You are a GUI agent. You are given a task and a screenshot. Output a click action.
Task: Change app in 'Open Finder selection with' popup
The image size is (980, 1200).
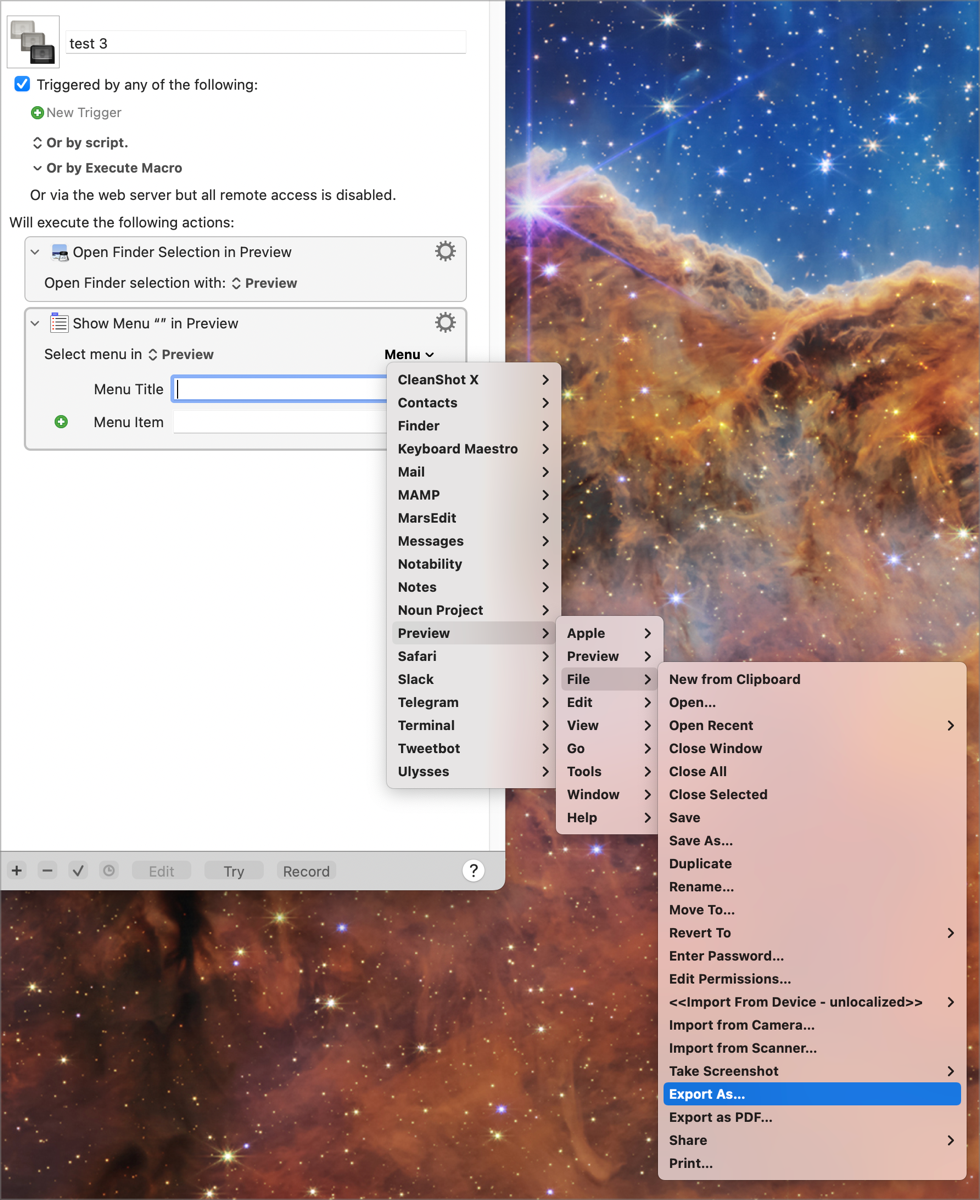point(265,283)
